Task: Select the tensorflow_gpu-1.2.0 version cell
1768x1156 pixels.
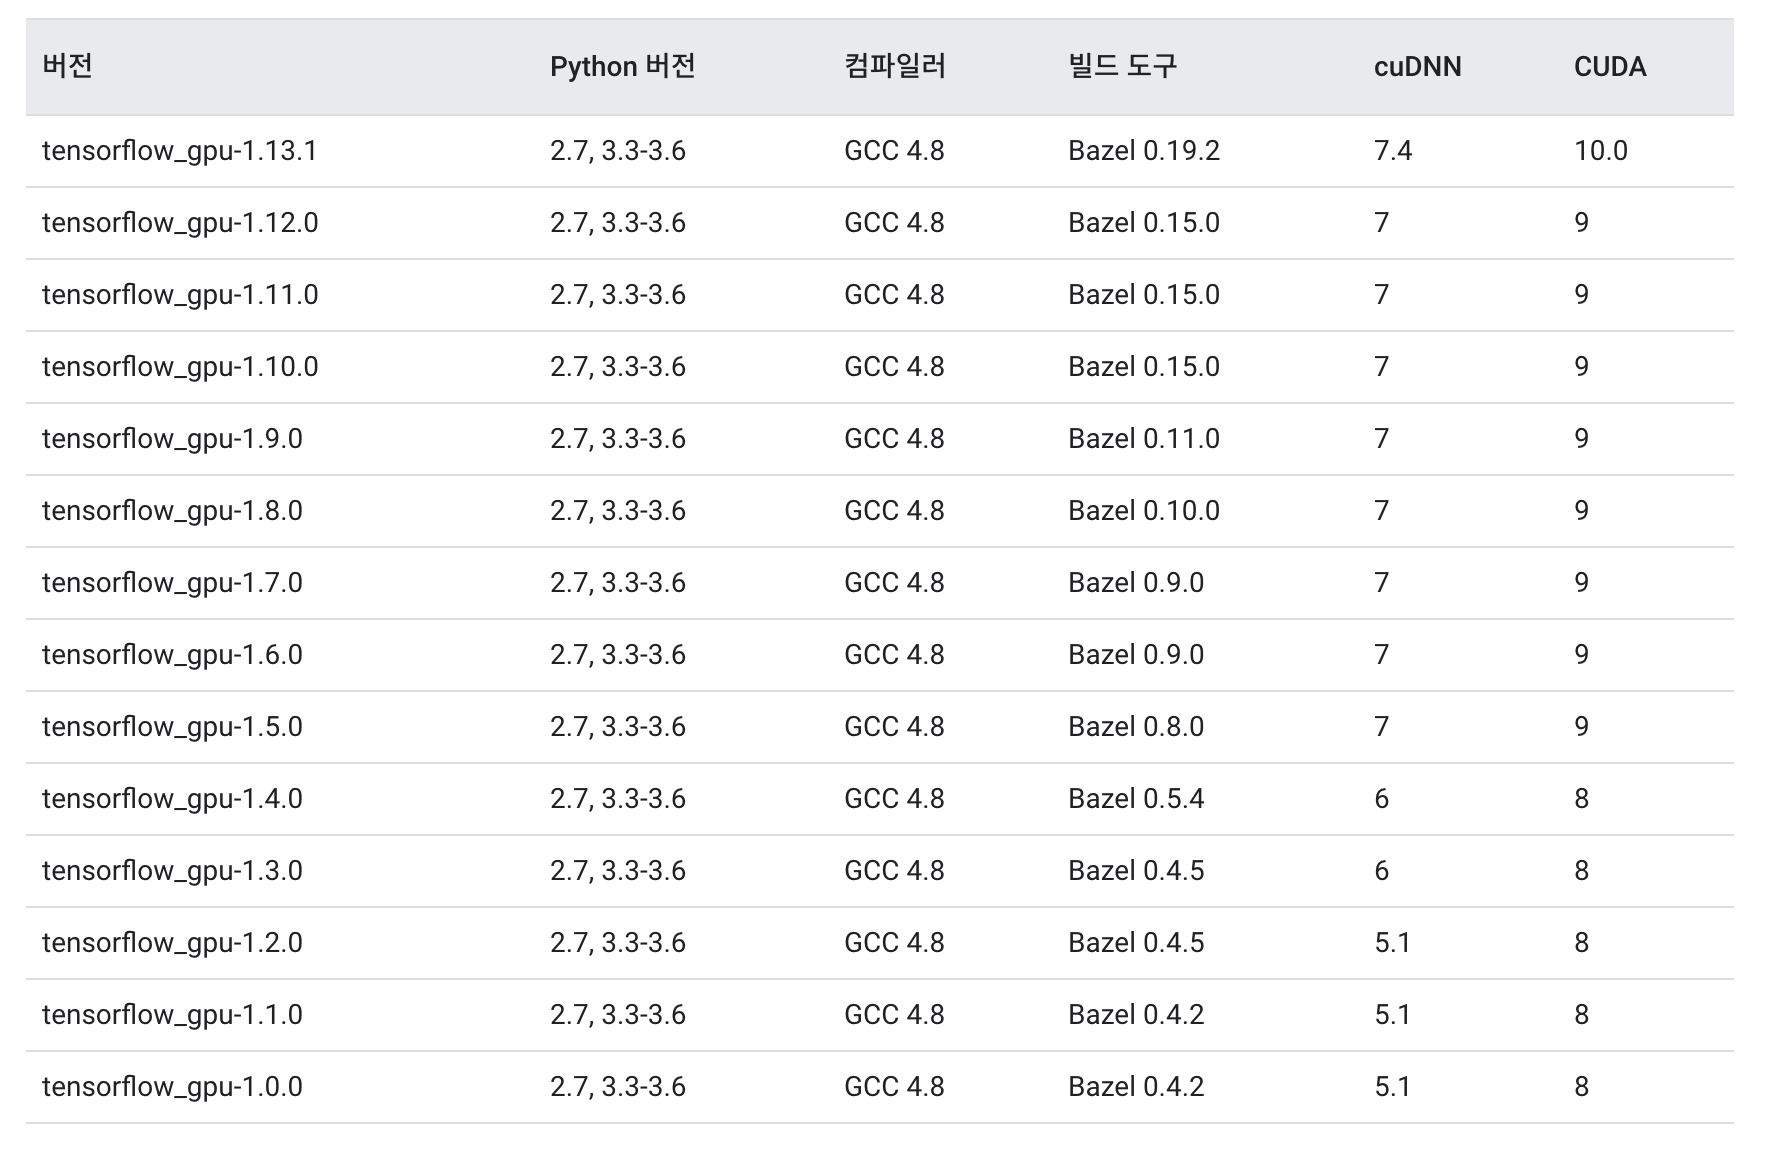Action: pos(172,943)
